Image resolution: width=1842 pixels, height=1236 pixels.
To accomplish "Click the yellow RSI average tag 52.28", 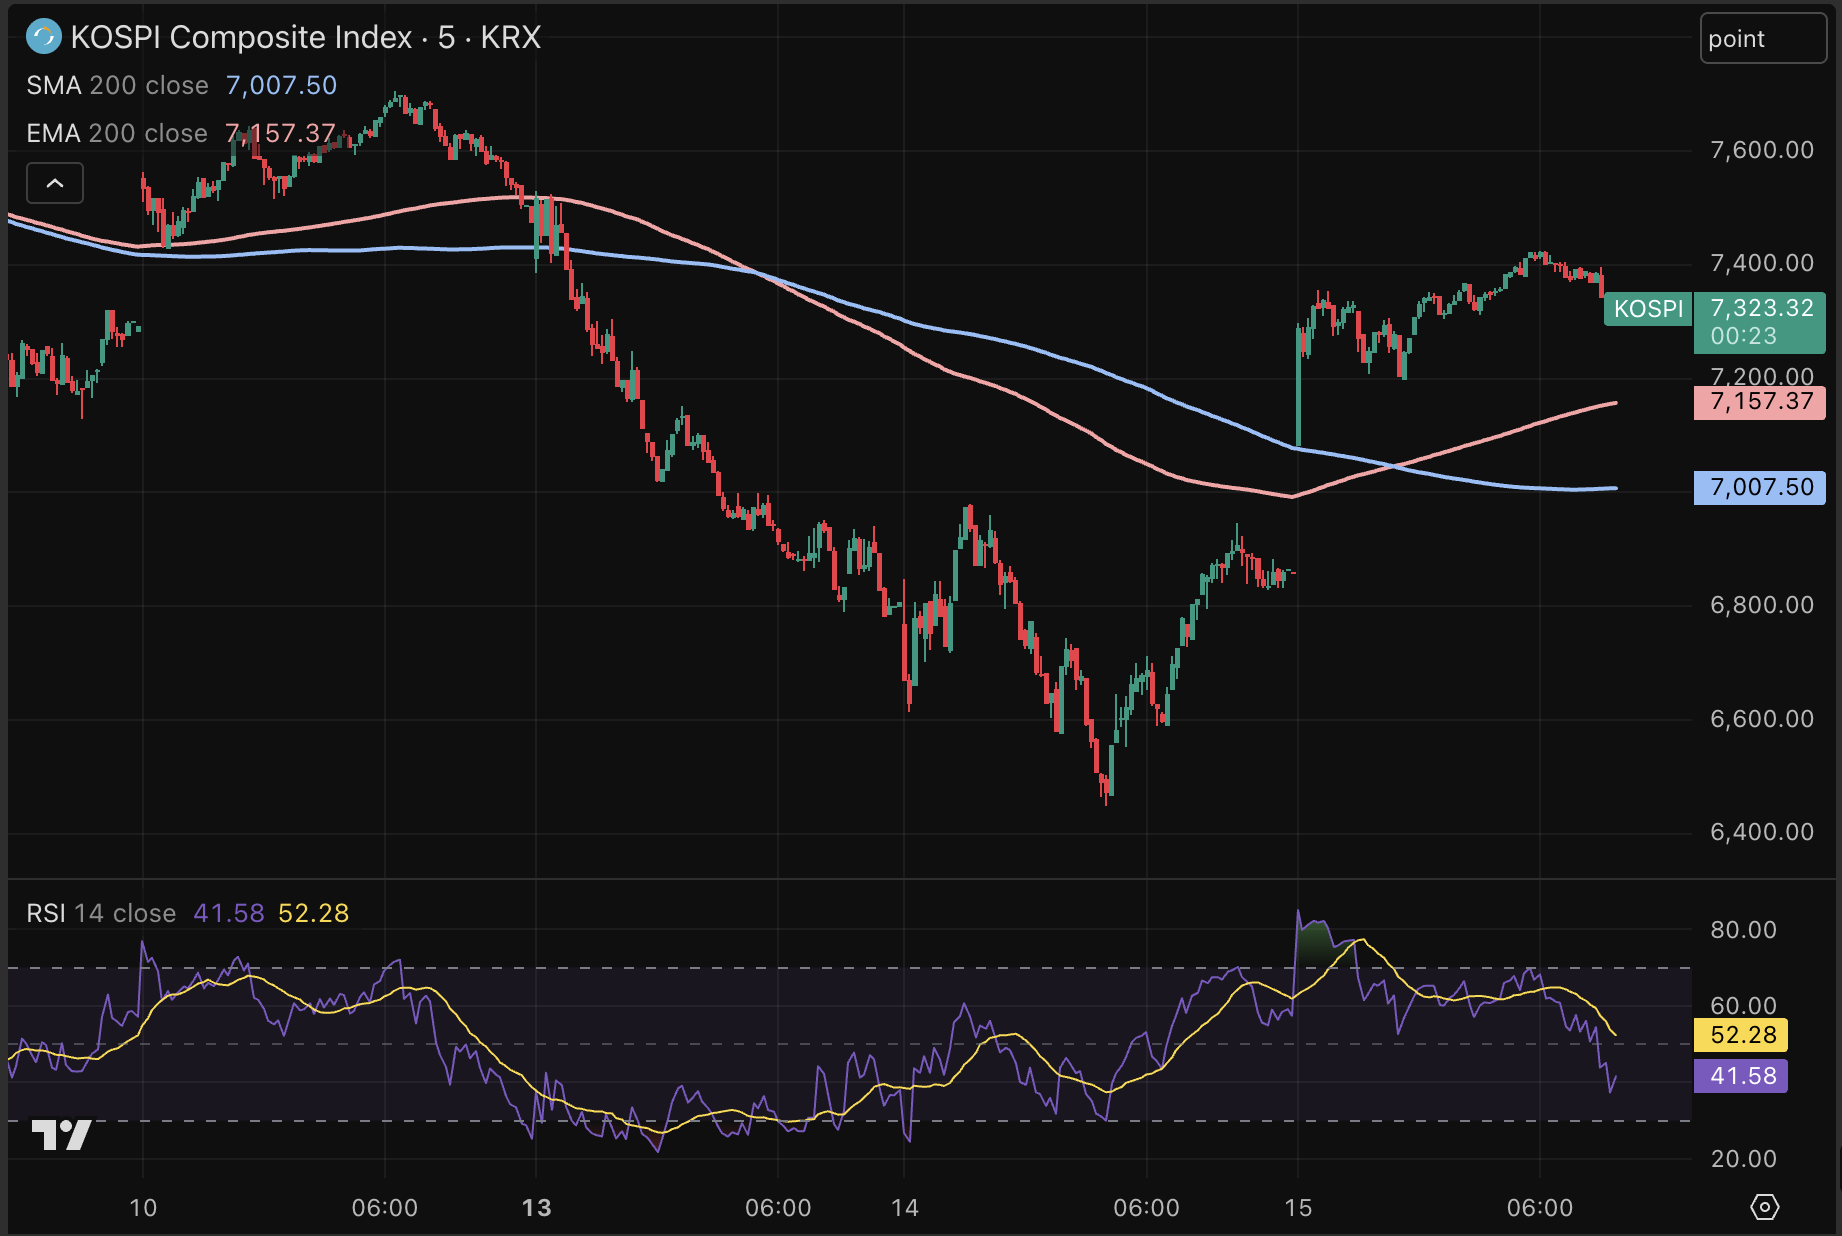I will click(1741, 1035).
